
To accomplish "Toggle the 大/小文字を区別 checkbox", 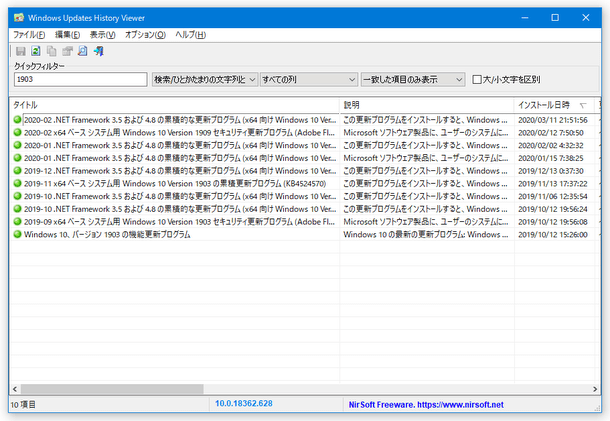I will click(x=477, y=79).
